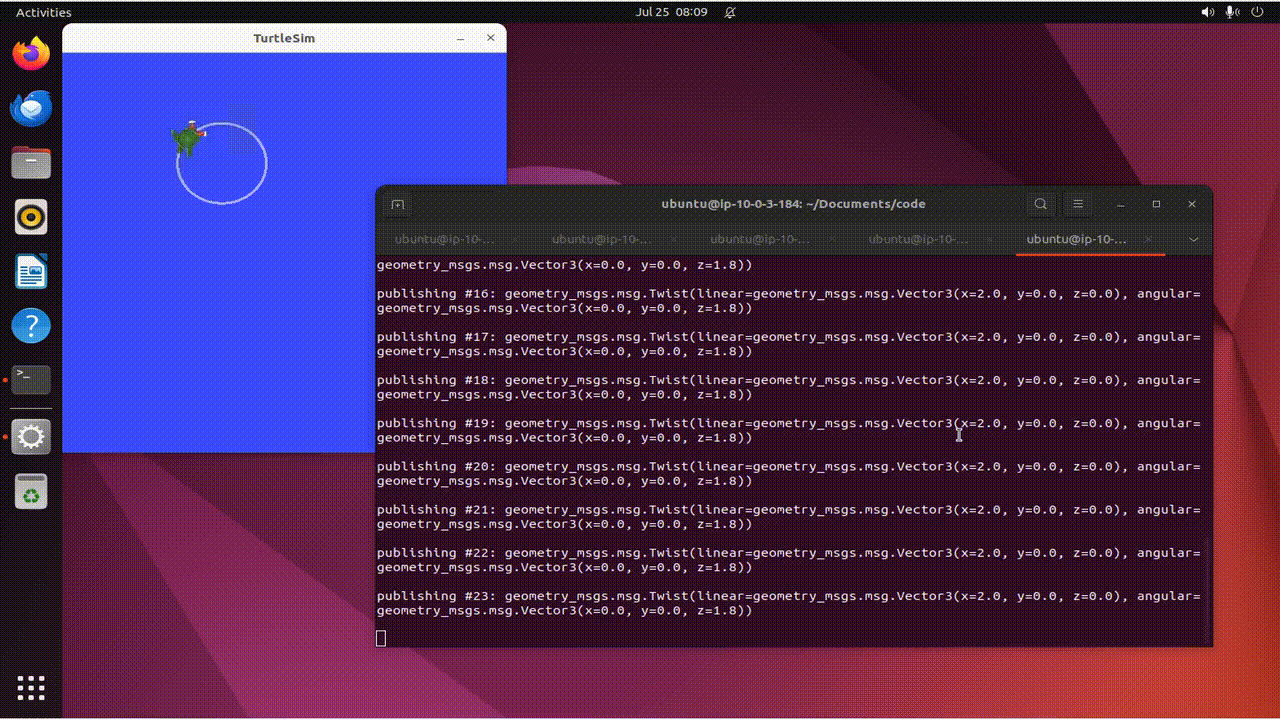Open the Files manager in dock
1280x720 pixels.
tap(31, 162)
